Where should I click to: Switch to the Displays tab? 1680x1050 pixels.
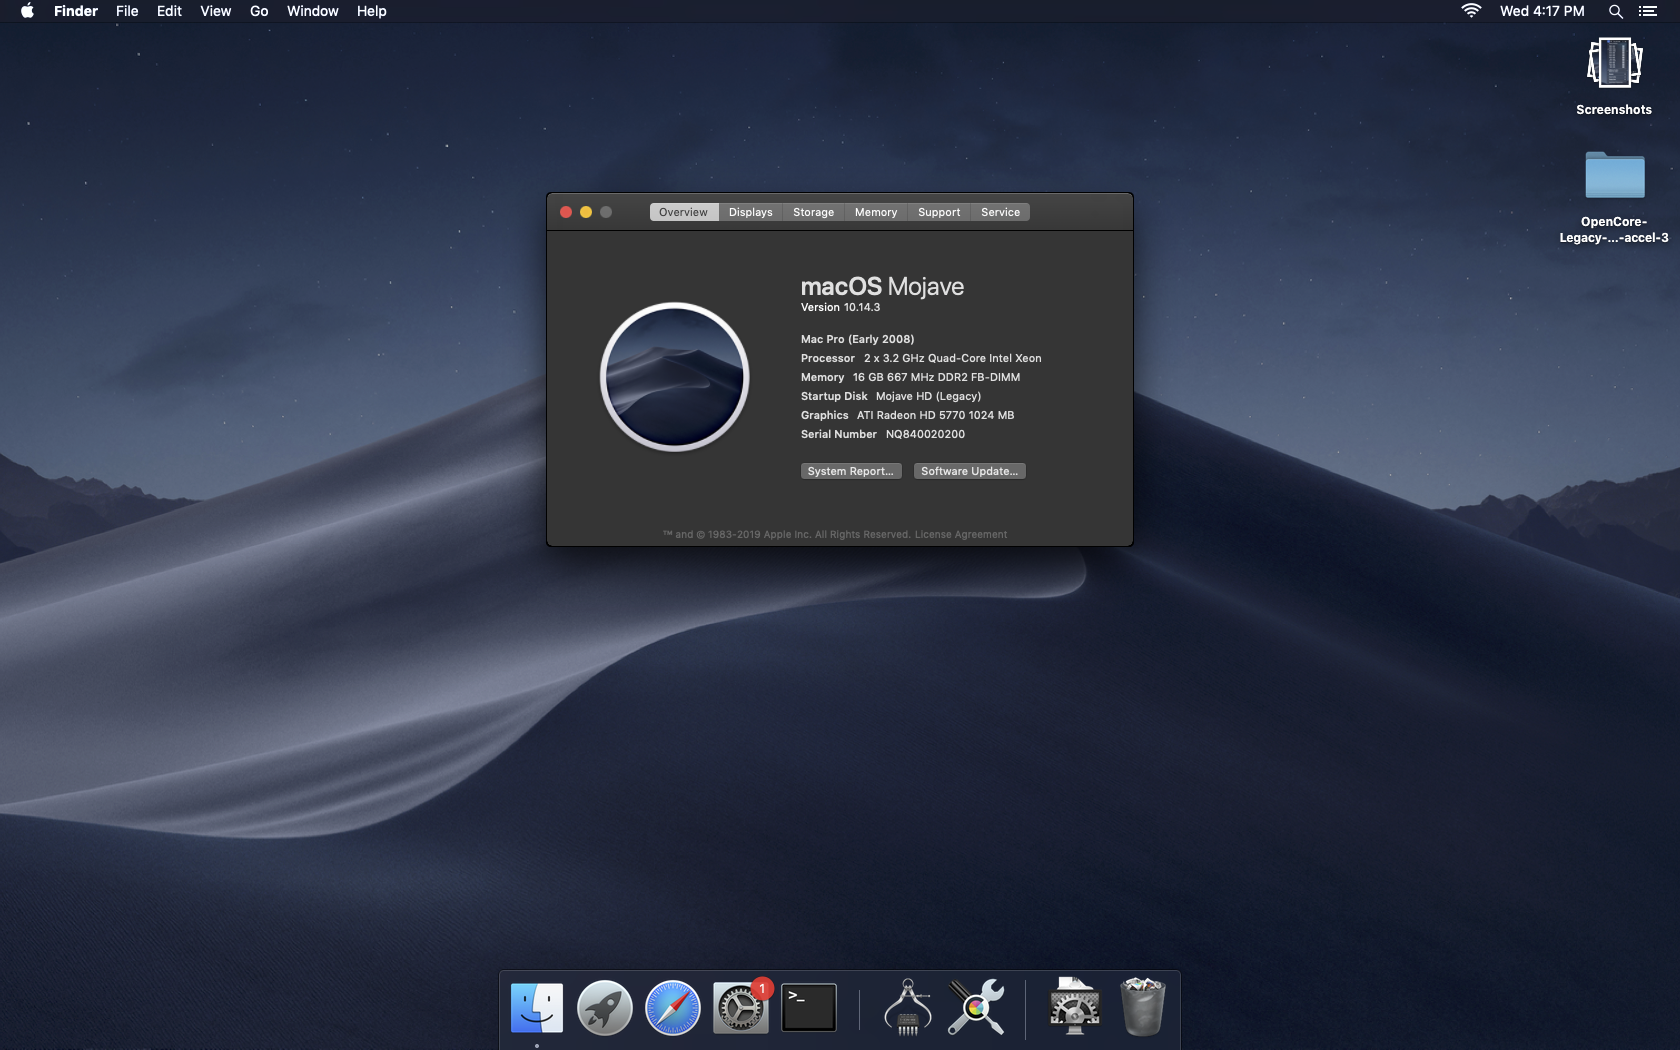[x=750, y=212]
